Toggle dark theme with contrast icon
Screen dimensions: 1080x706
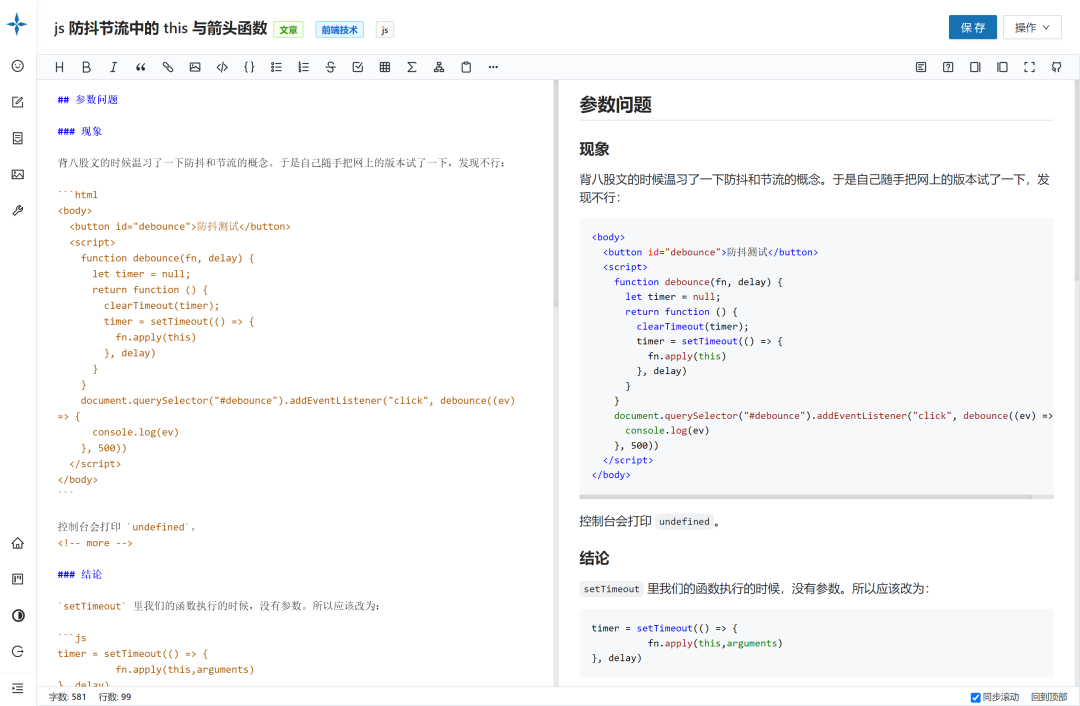[18, 616]
